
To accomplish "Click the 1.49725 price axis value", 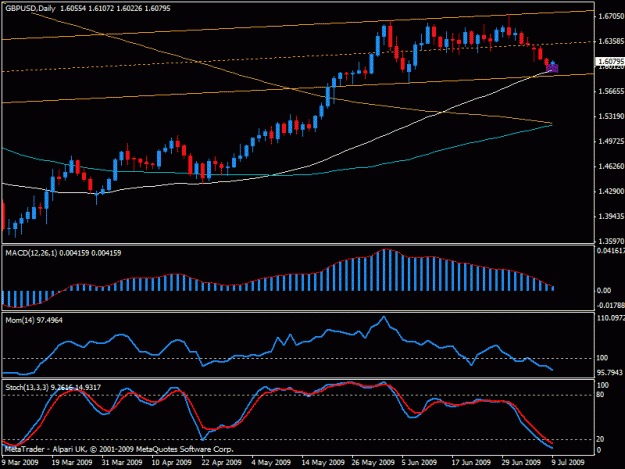I will [611, 141].
